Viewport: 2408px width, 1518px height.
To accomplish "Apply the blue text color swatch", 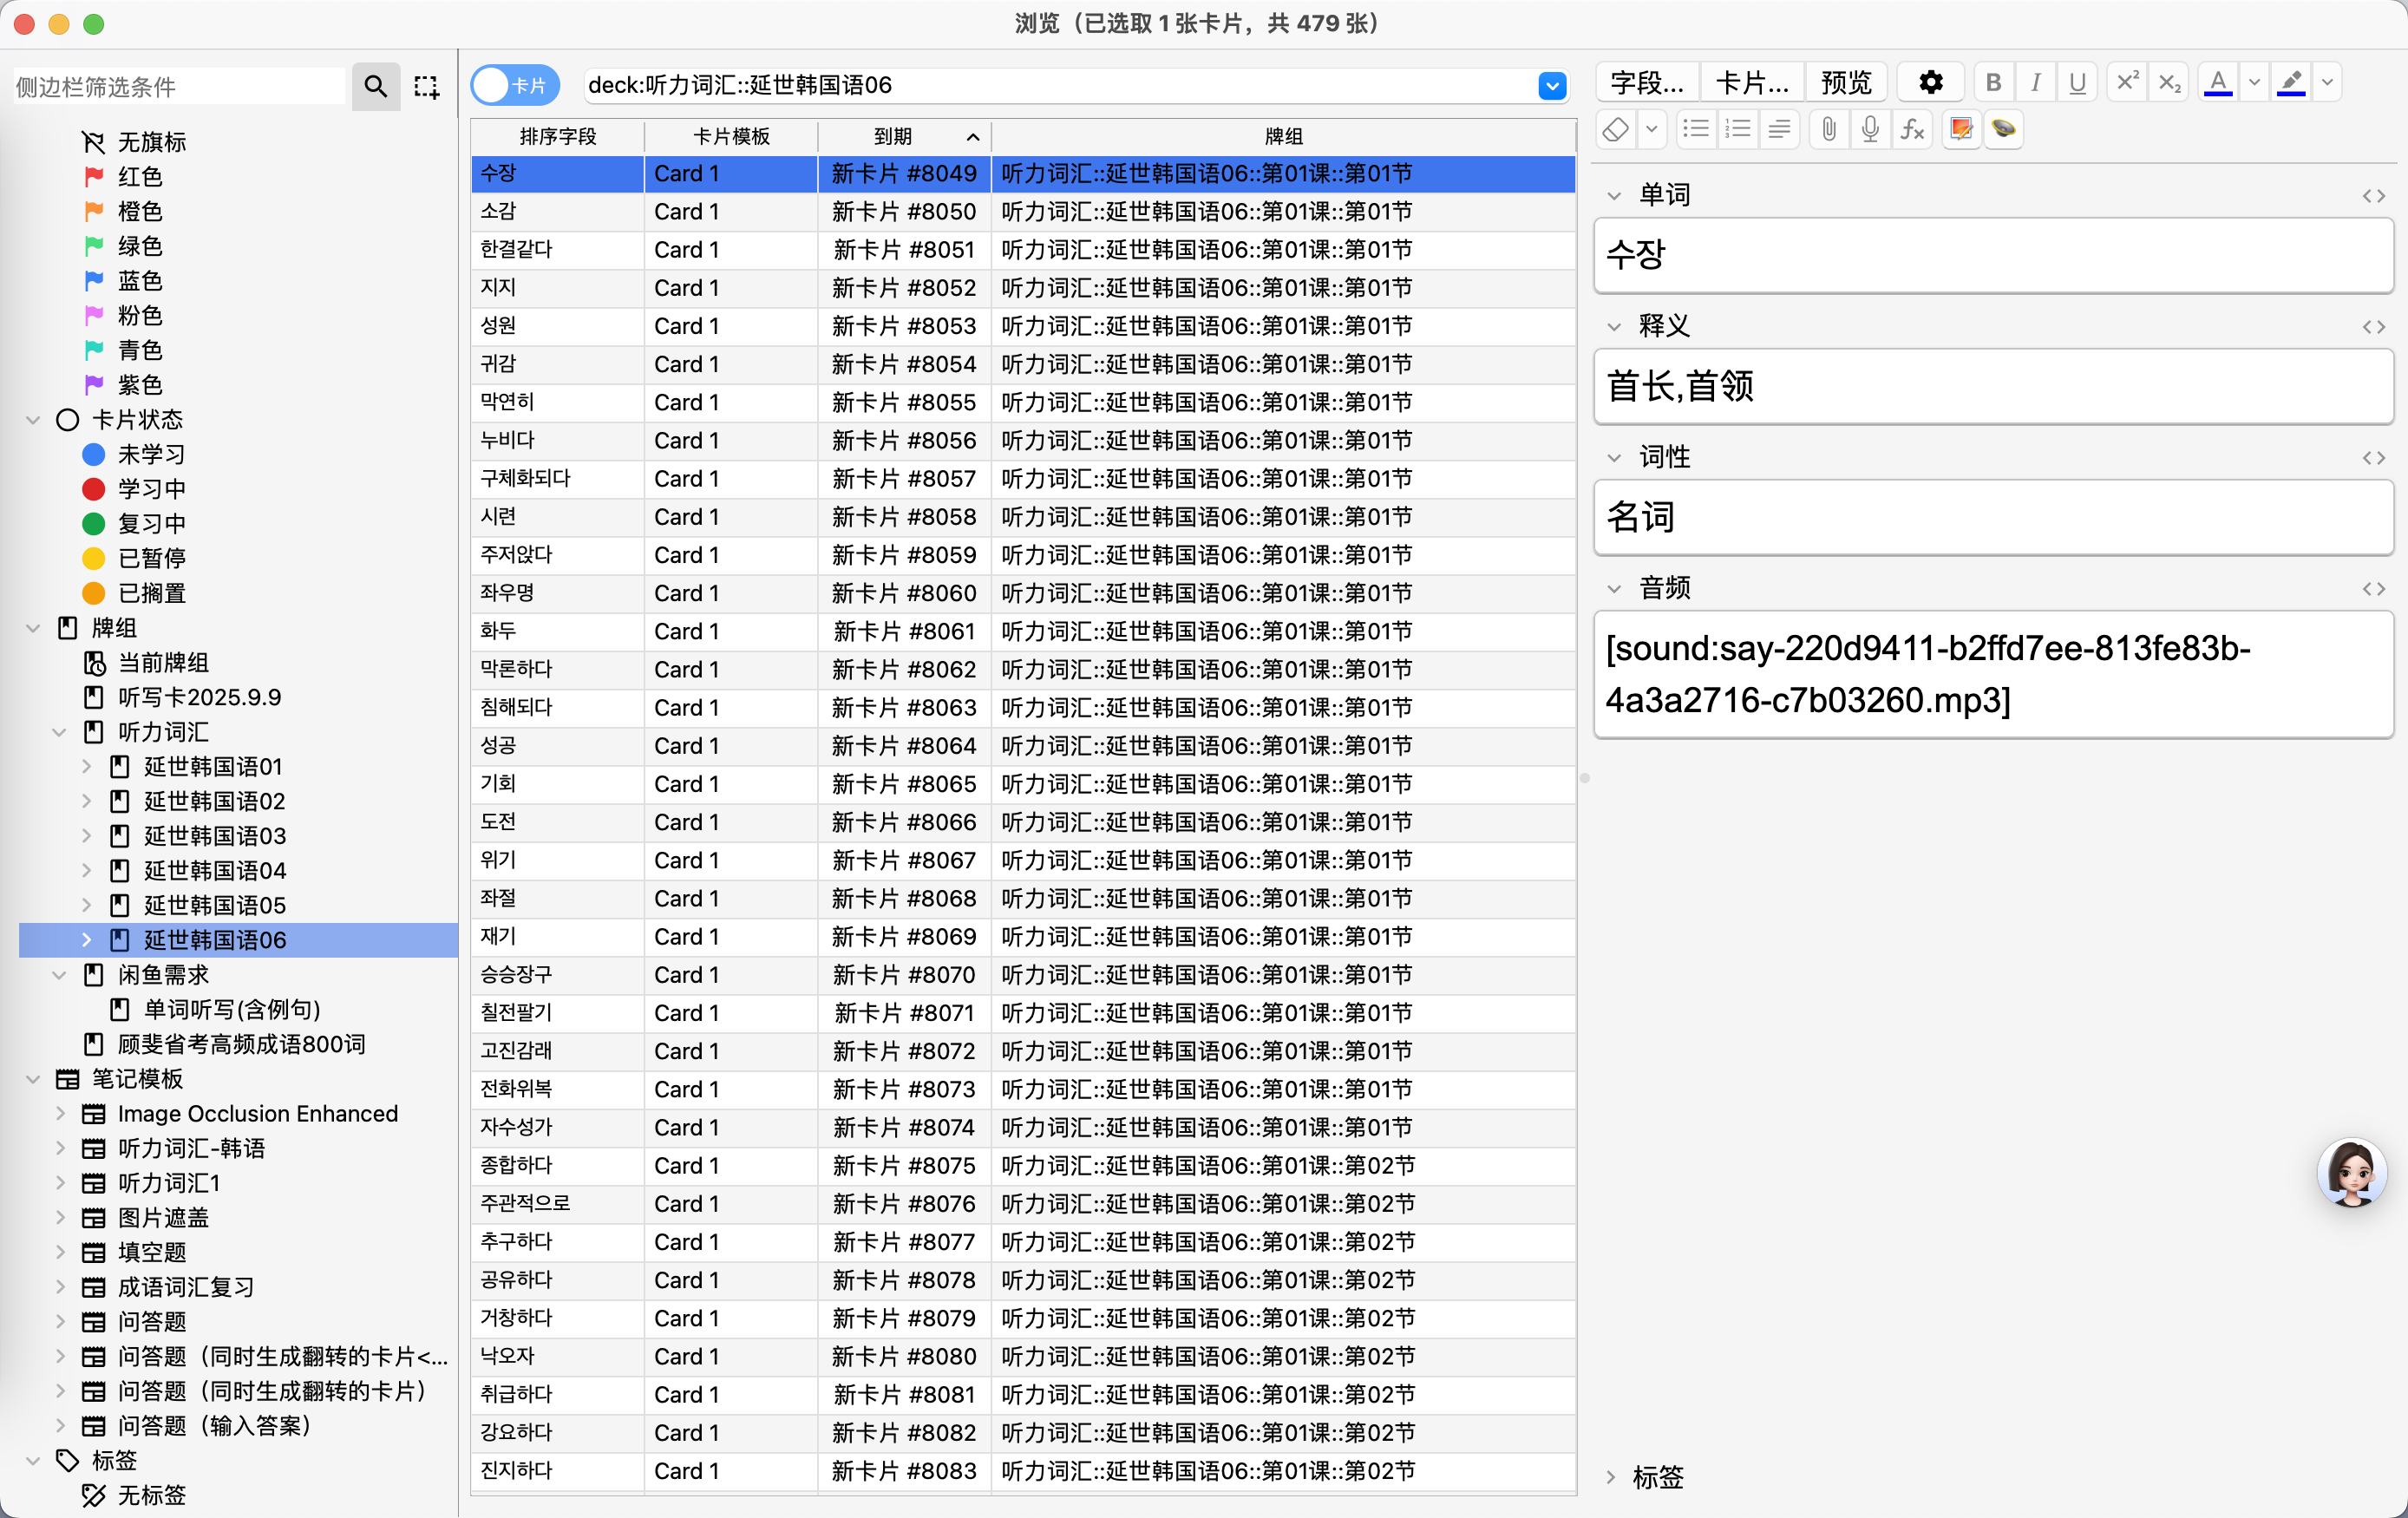I will pyautogui.click(x=2217, y=82).
